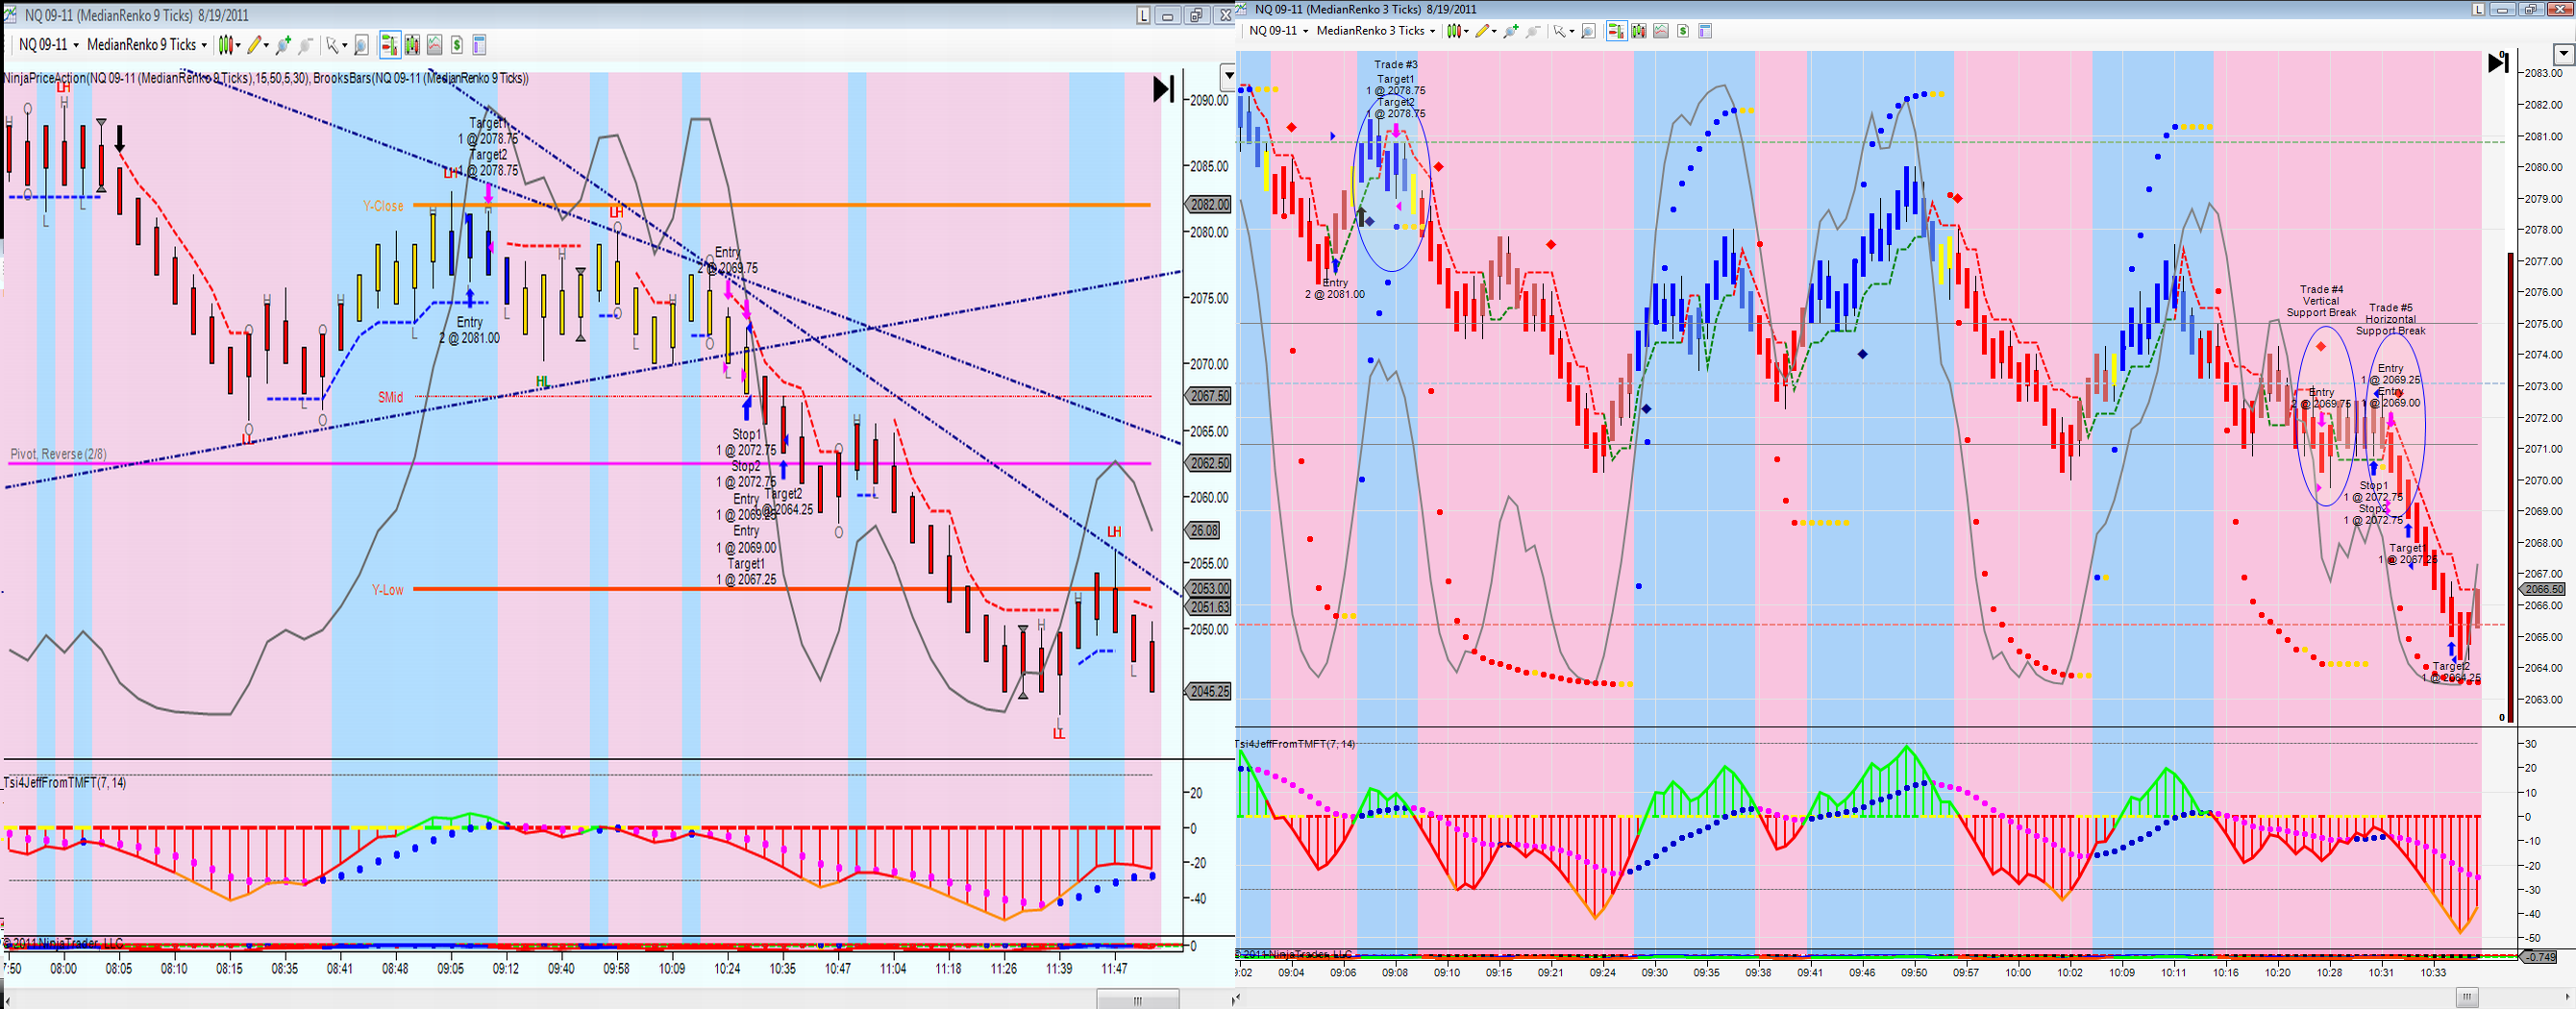Click the L link button of 9 Ticks window

click(1144, 15)
